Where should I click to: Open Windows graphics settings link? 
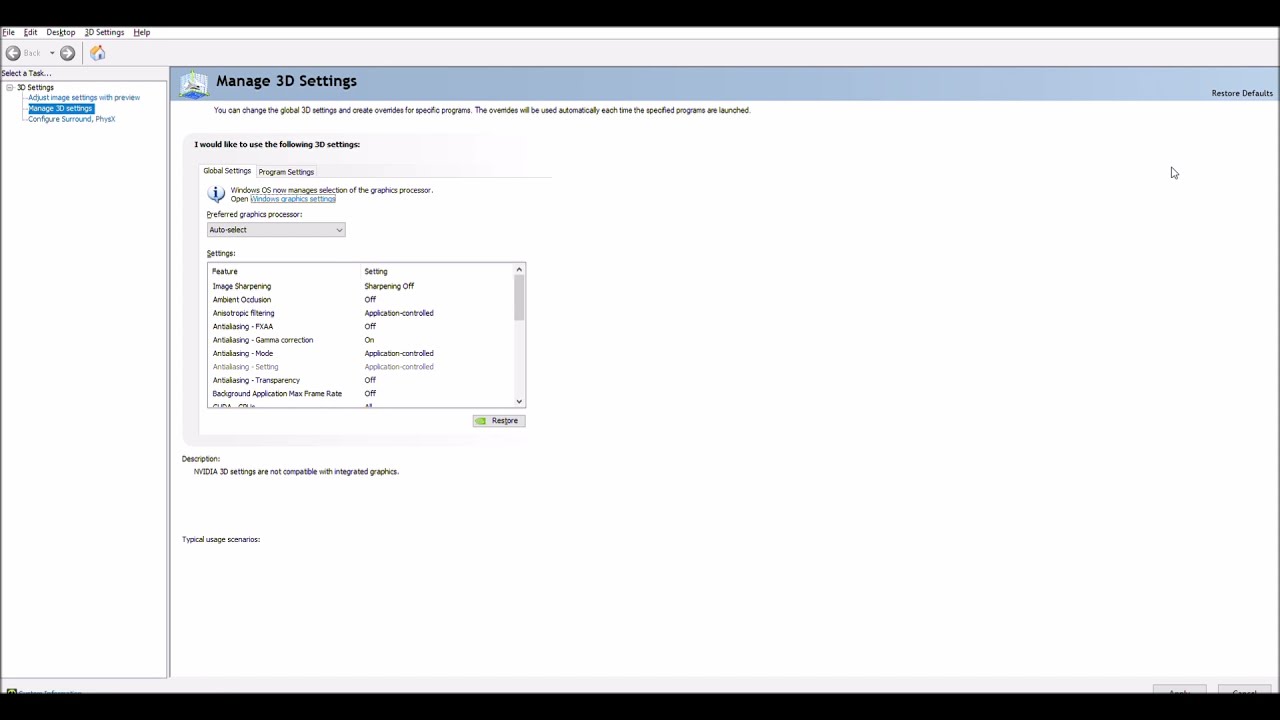[x=293, y=199]
